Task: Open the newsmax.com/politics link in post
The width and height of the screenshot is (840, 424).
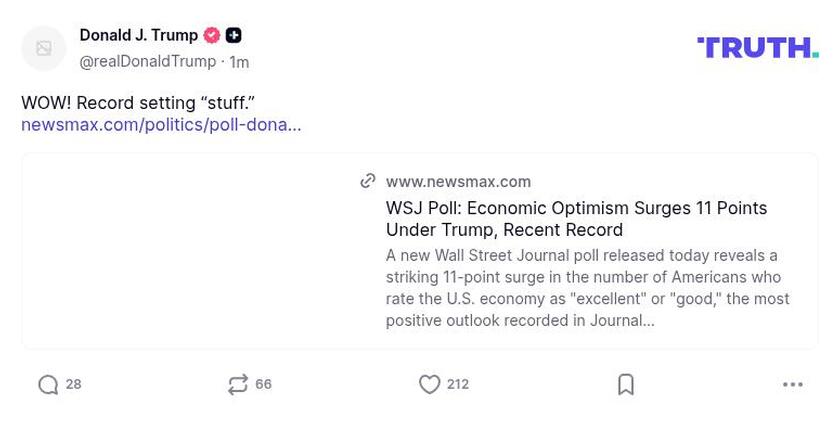Action: [x=161, y=125]
